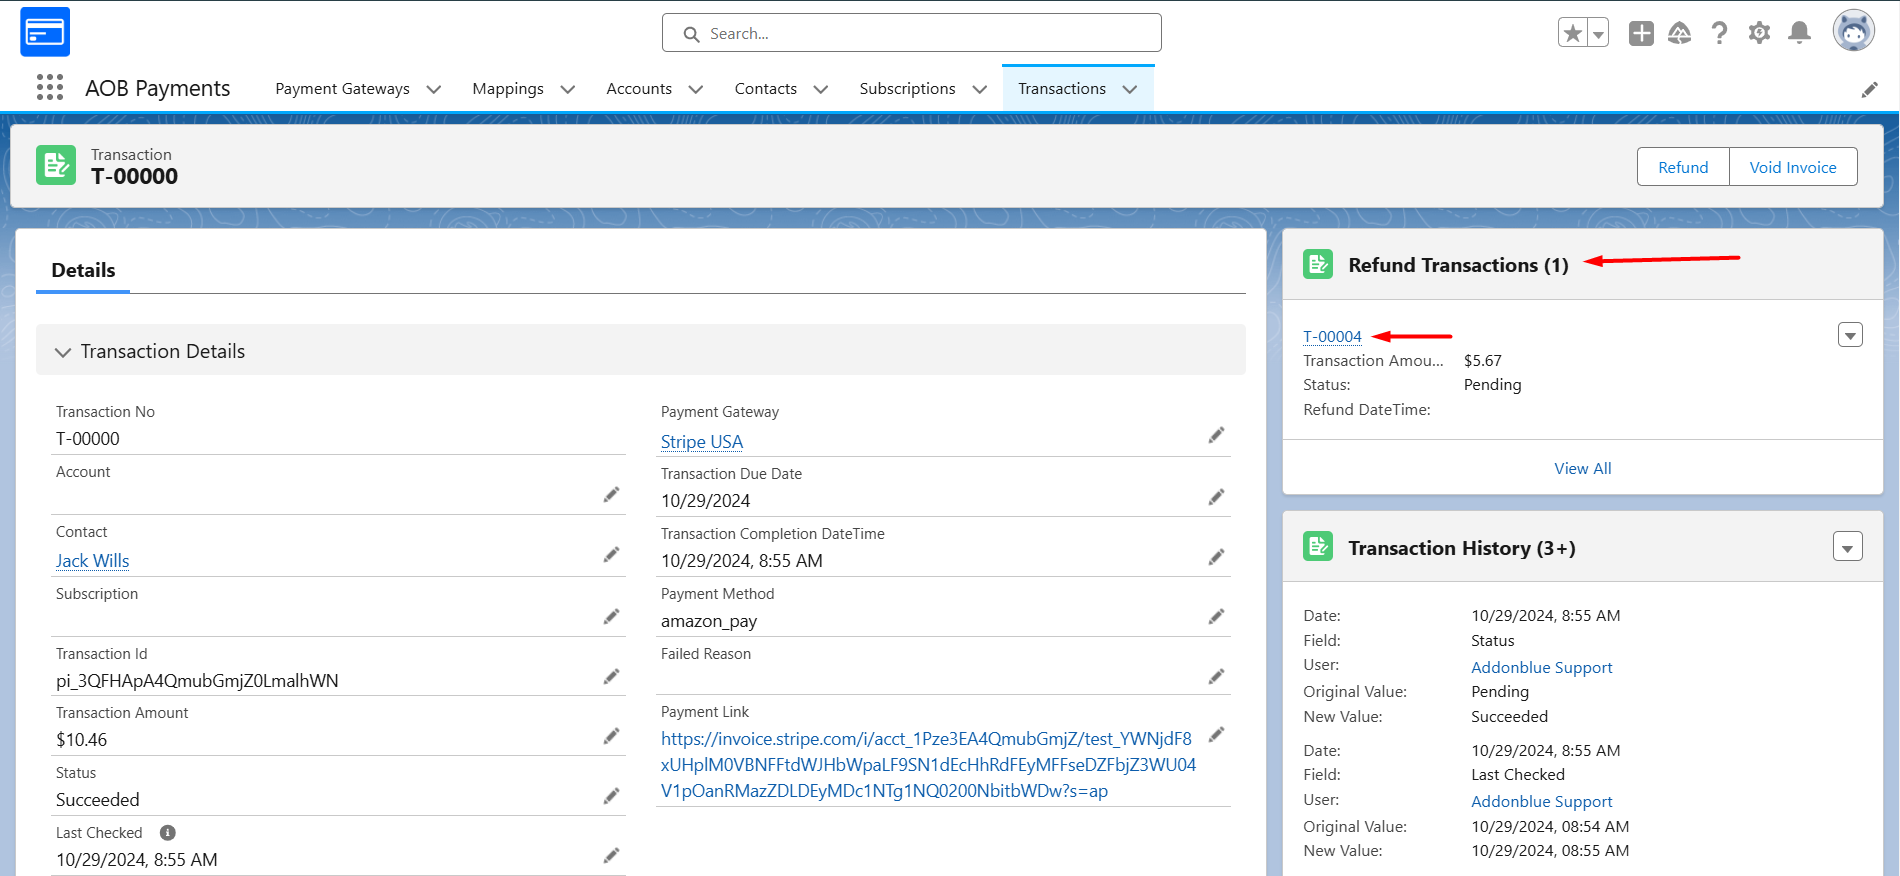Open refund transaction T-00004 link
This screenshot has width=1900, height=876.
[x=1332, y=337]
